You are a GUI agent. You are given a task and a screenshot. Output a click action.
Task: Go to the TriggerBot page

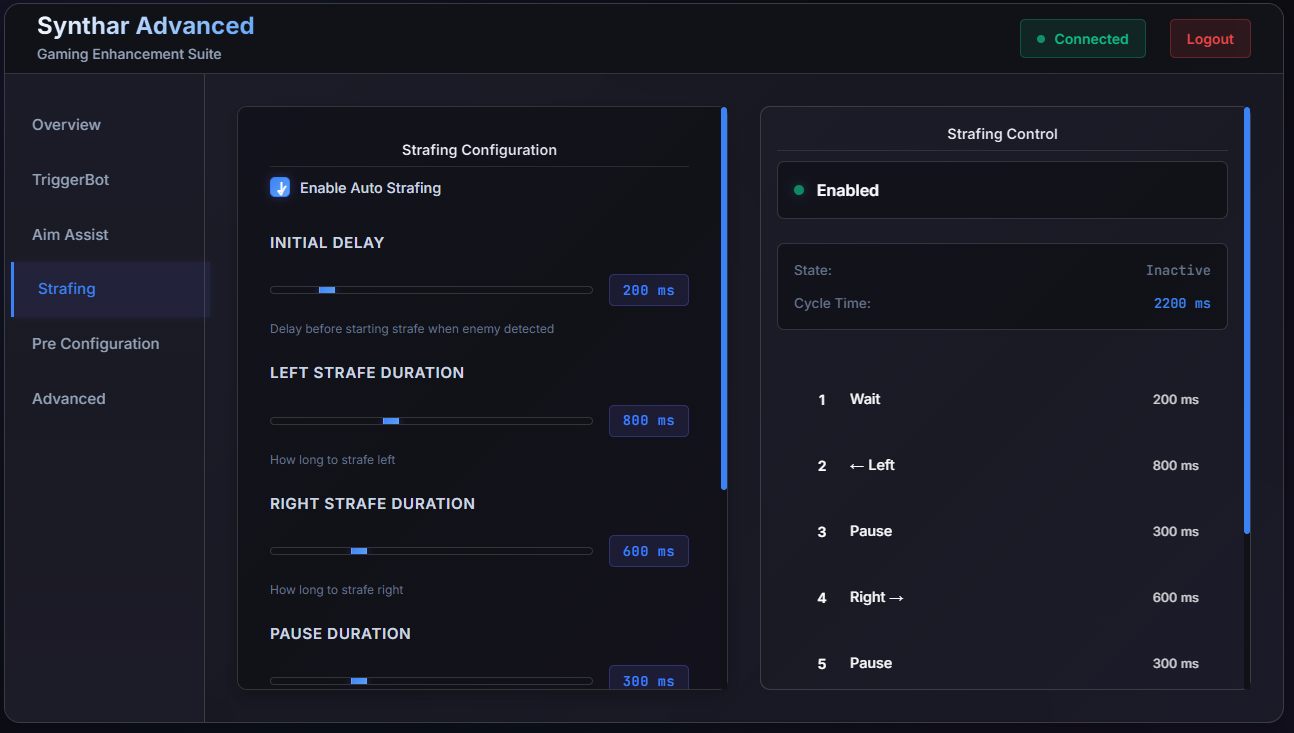tap(70, 180)
